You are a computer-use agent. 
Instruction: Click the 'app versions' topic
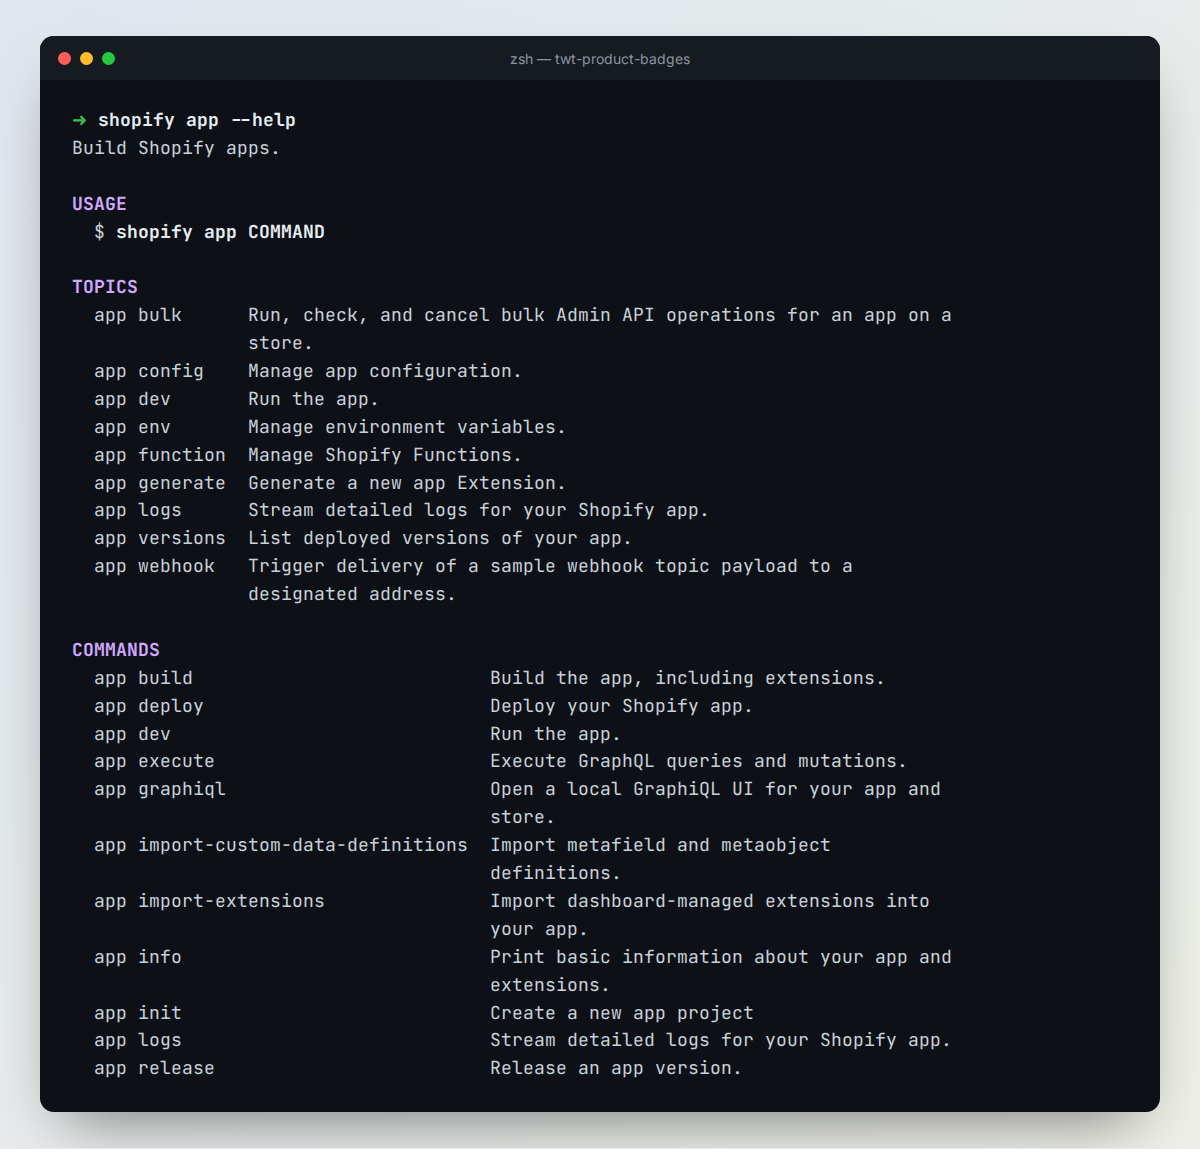coord(160,538)
